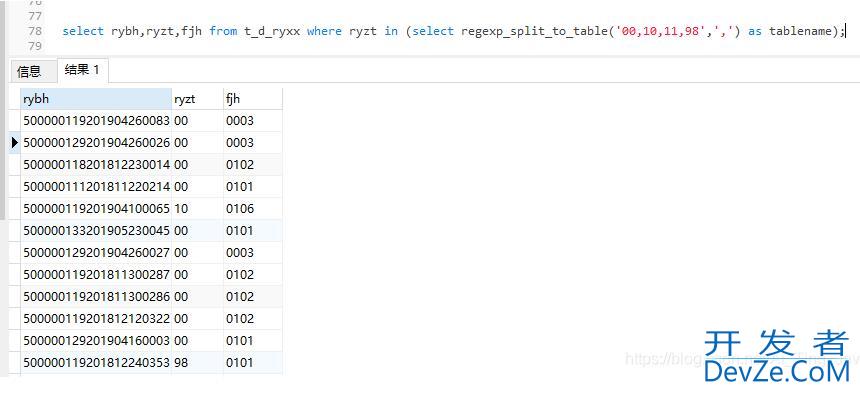Click the fjh column header
860x393 pixels.
pos(253,99)
